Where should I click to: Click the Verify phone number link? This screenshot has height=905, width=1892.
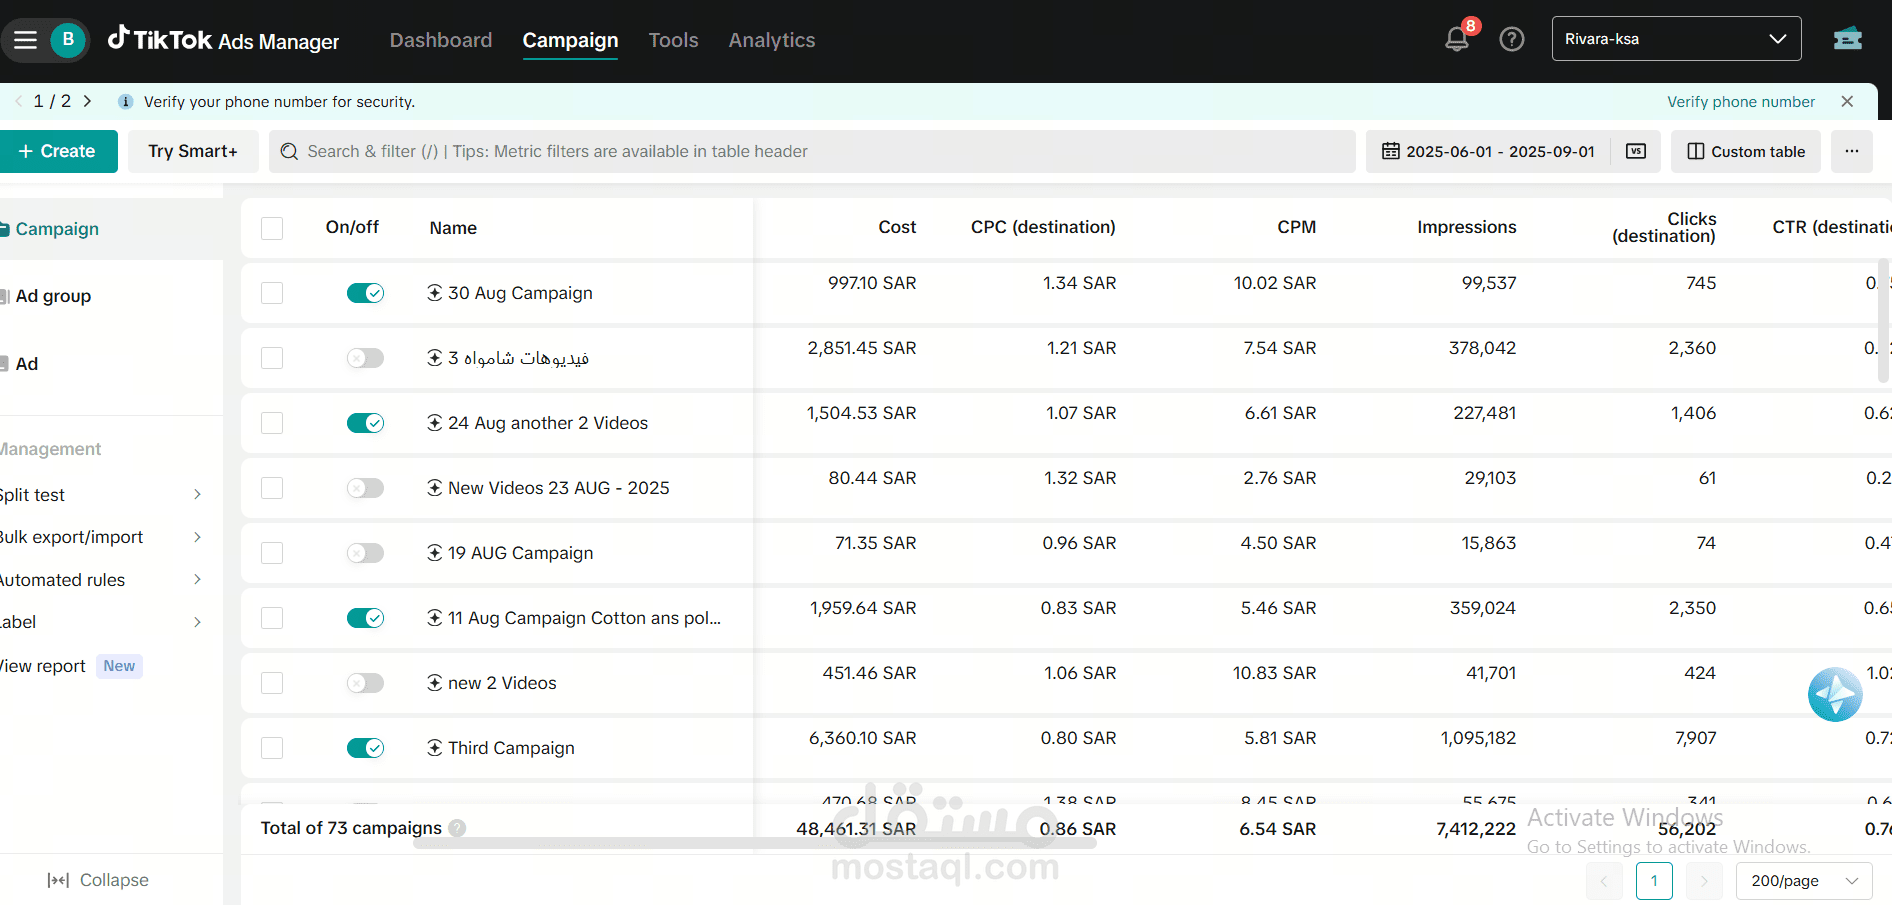[x=1740, y=101]
